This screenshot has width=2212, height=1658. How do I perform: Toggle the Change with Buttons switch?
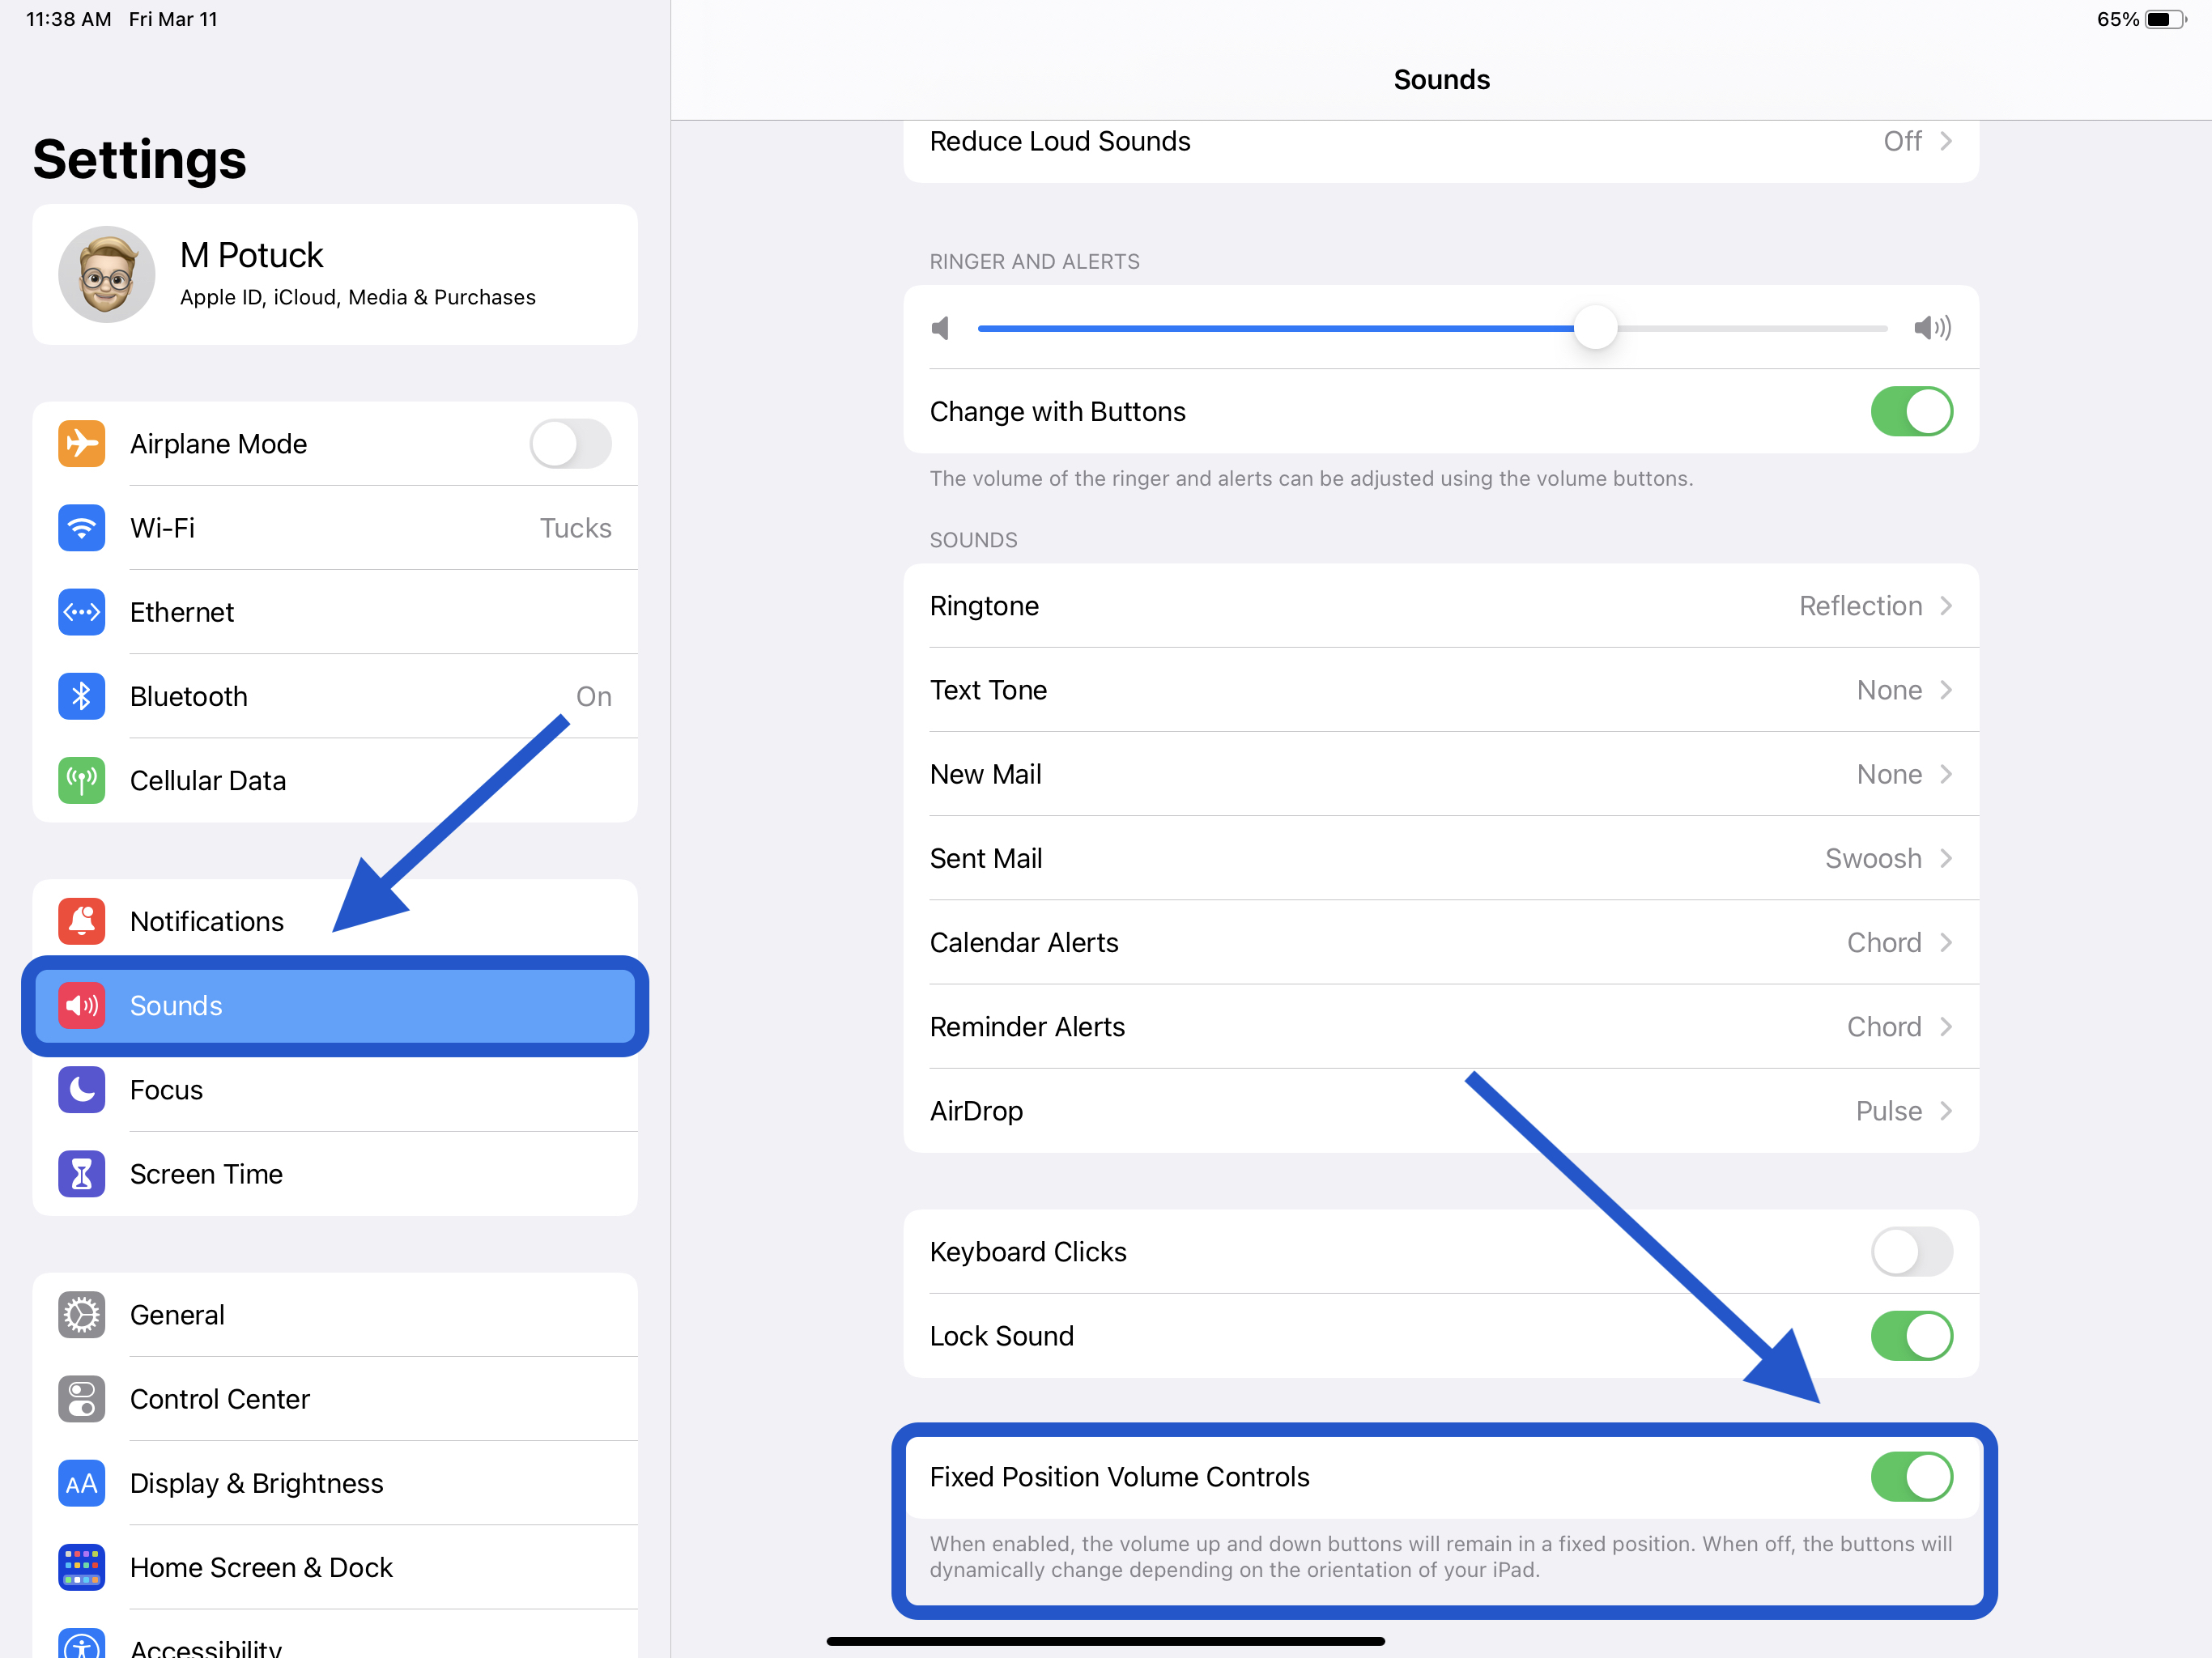(x=1912, y=413)
